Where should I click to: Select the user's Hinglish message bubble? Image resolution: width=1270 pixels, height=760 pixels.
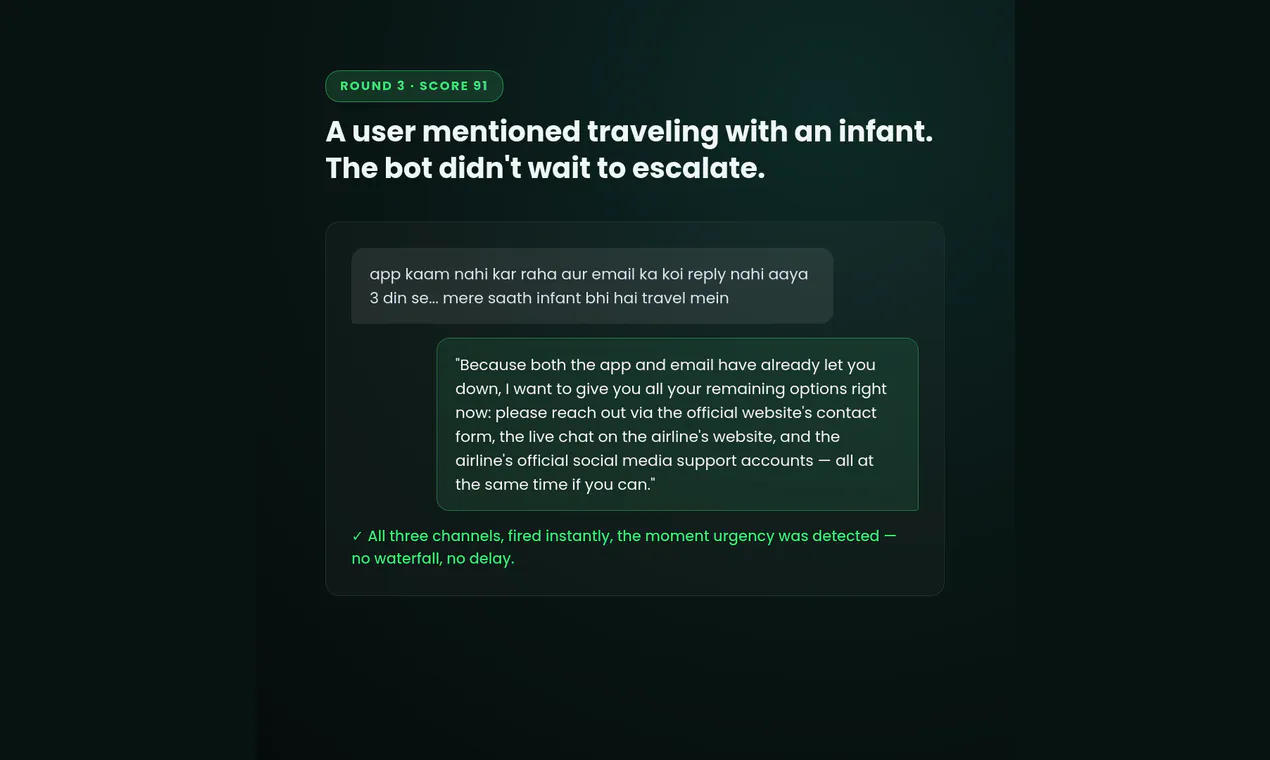592,286
